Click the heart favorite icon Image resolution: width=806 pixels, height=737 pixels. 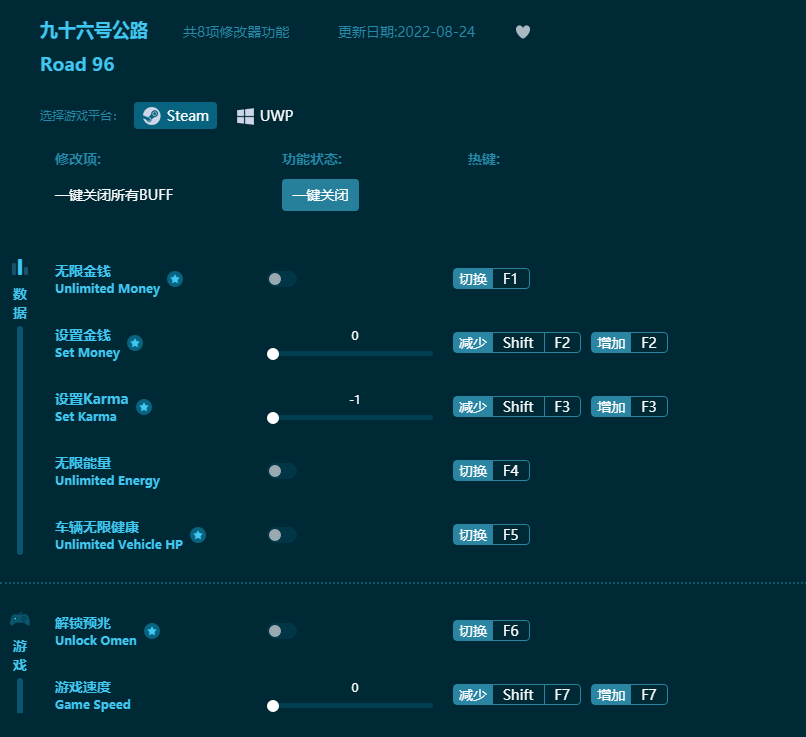[x=523, y=32]
